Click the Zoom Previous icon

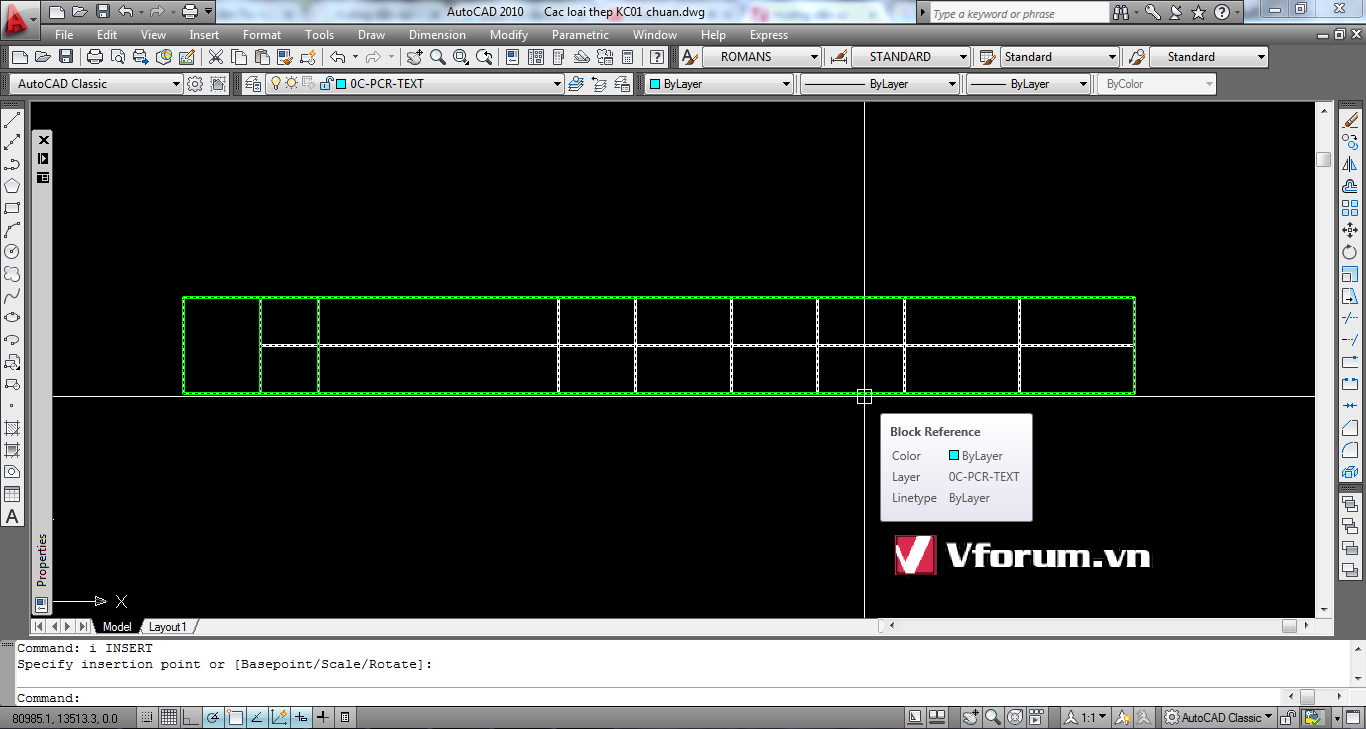[484, 57]
